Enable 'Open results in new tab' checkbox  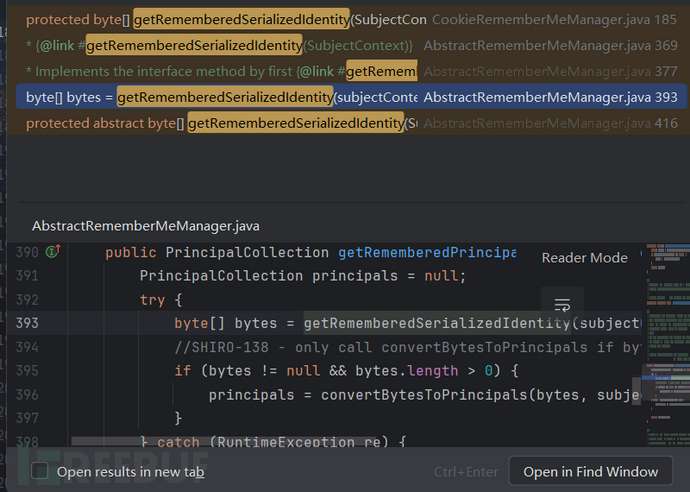tap(40, 471)
